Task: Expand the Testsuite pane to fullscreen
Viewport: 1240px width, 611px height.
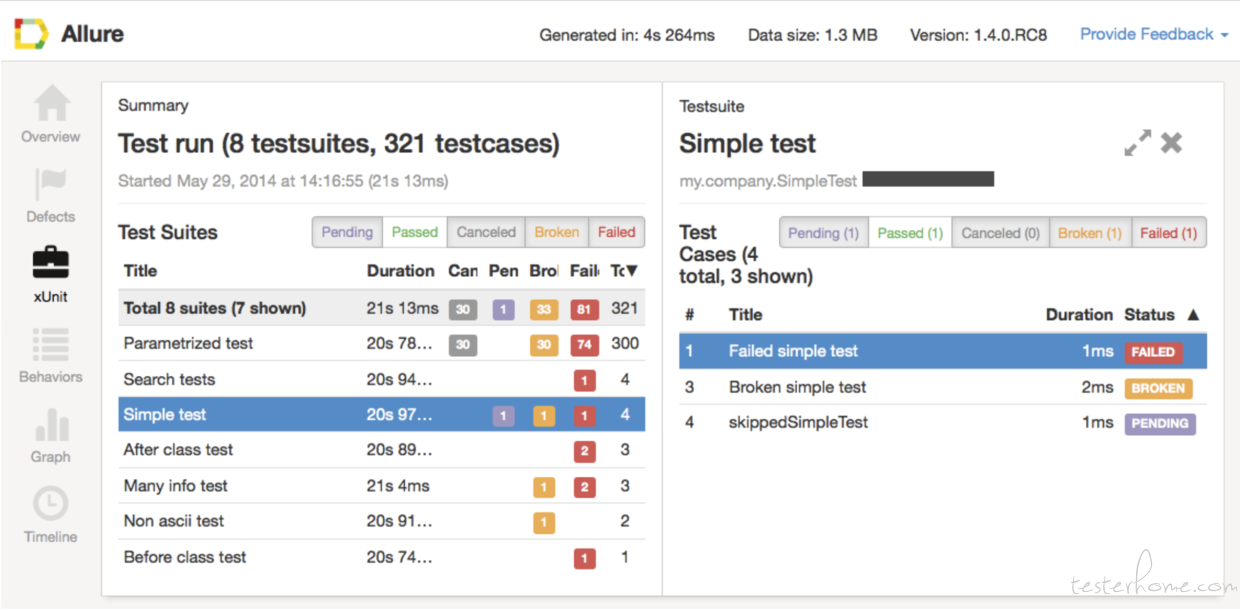Action: [x=1137, y=143]
